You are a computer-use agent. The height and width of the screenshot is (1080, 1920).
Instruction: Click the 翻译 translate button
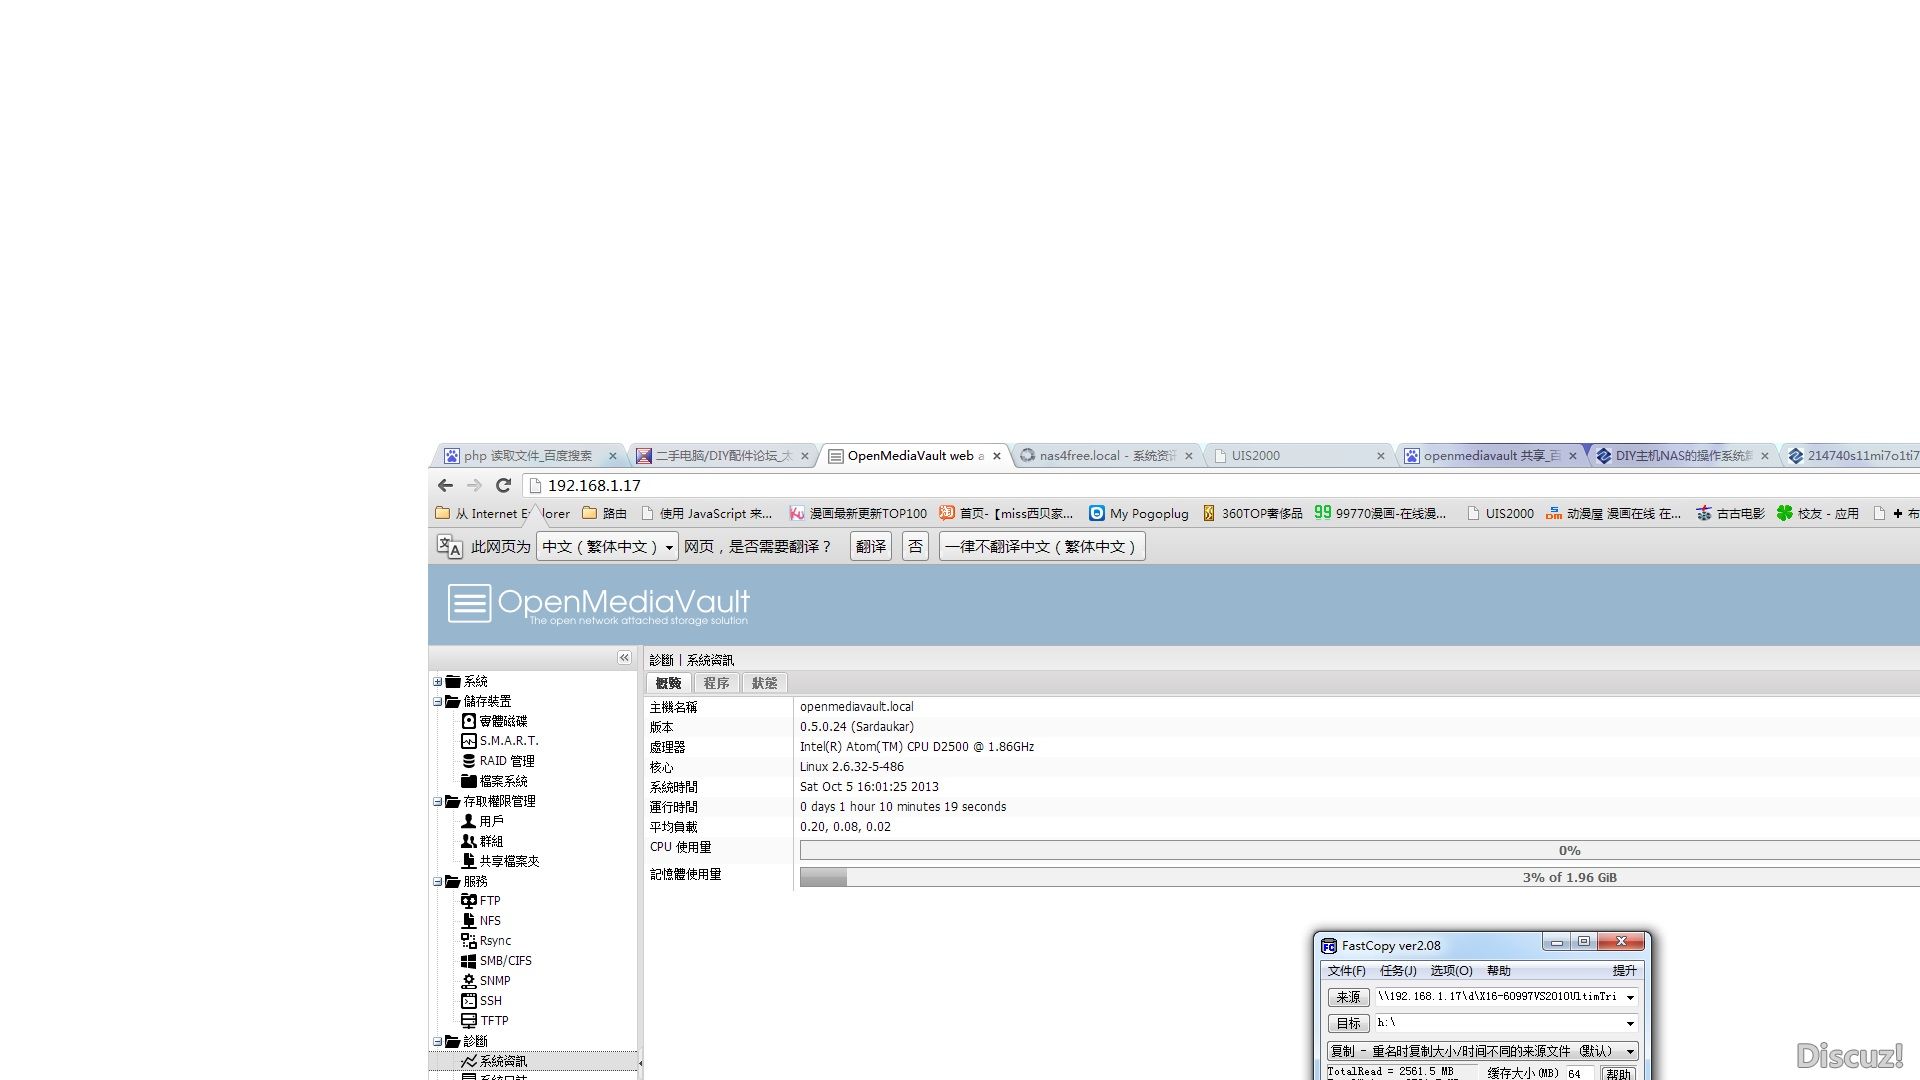[x=871, y=546]
